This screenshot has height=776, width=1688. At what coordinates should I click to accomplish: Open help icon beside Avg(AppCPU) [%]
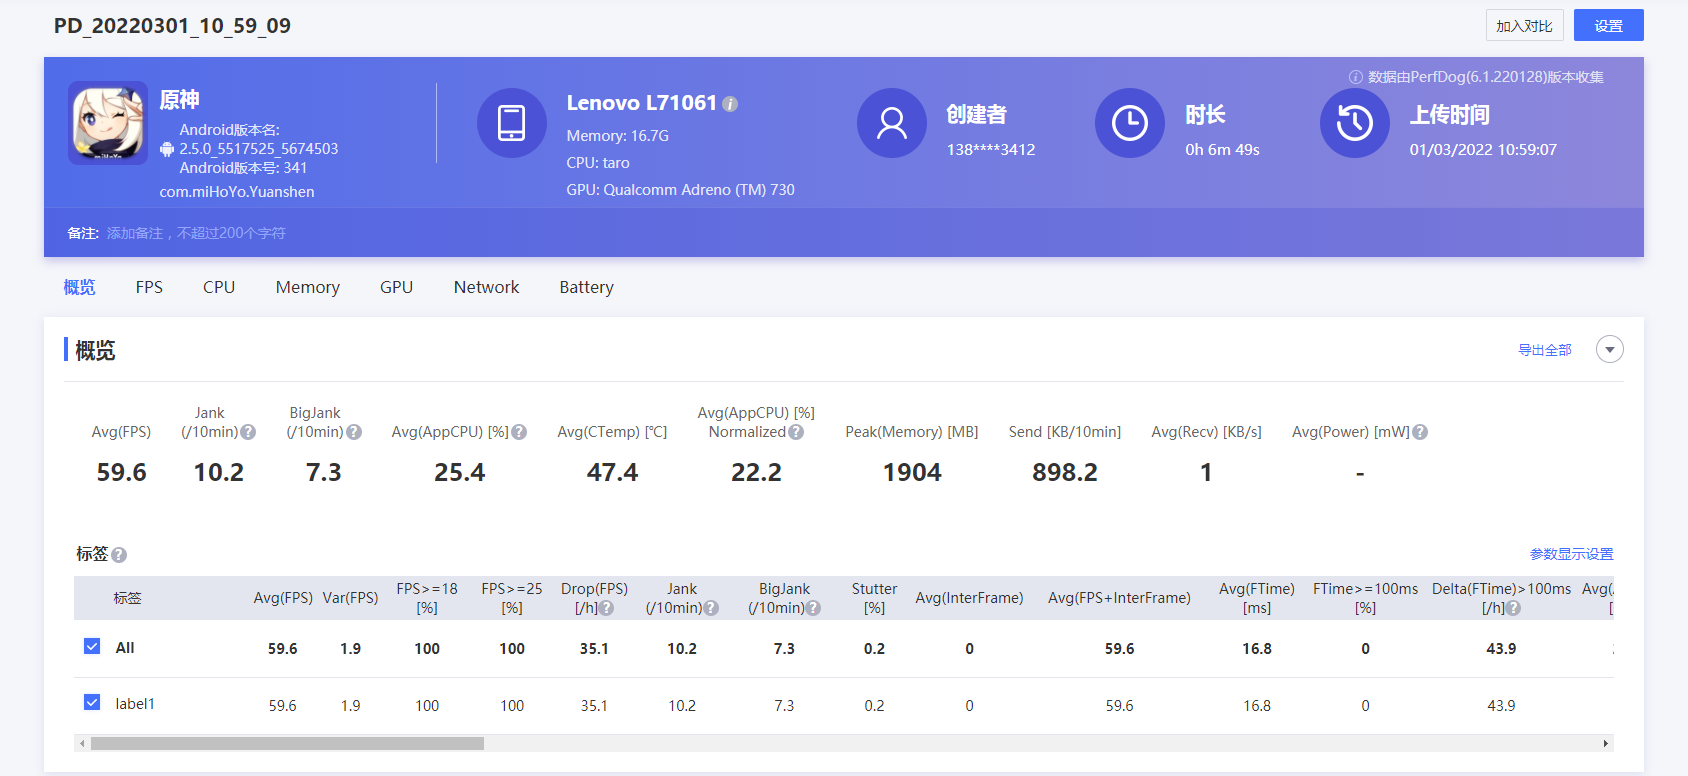coord(519,432)
